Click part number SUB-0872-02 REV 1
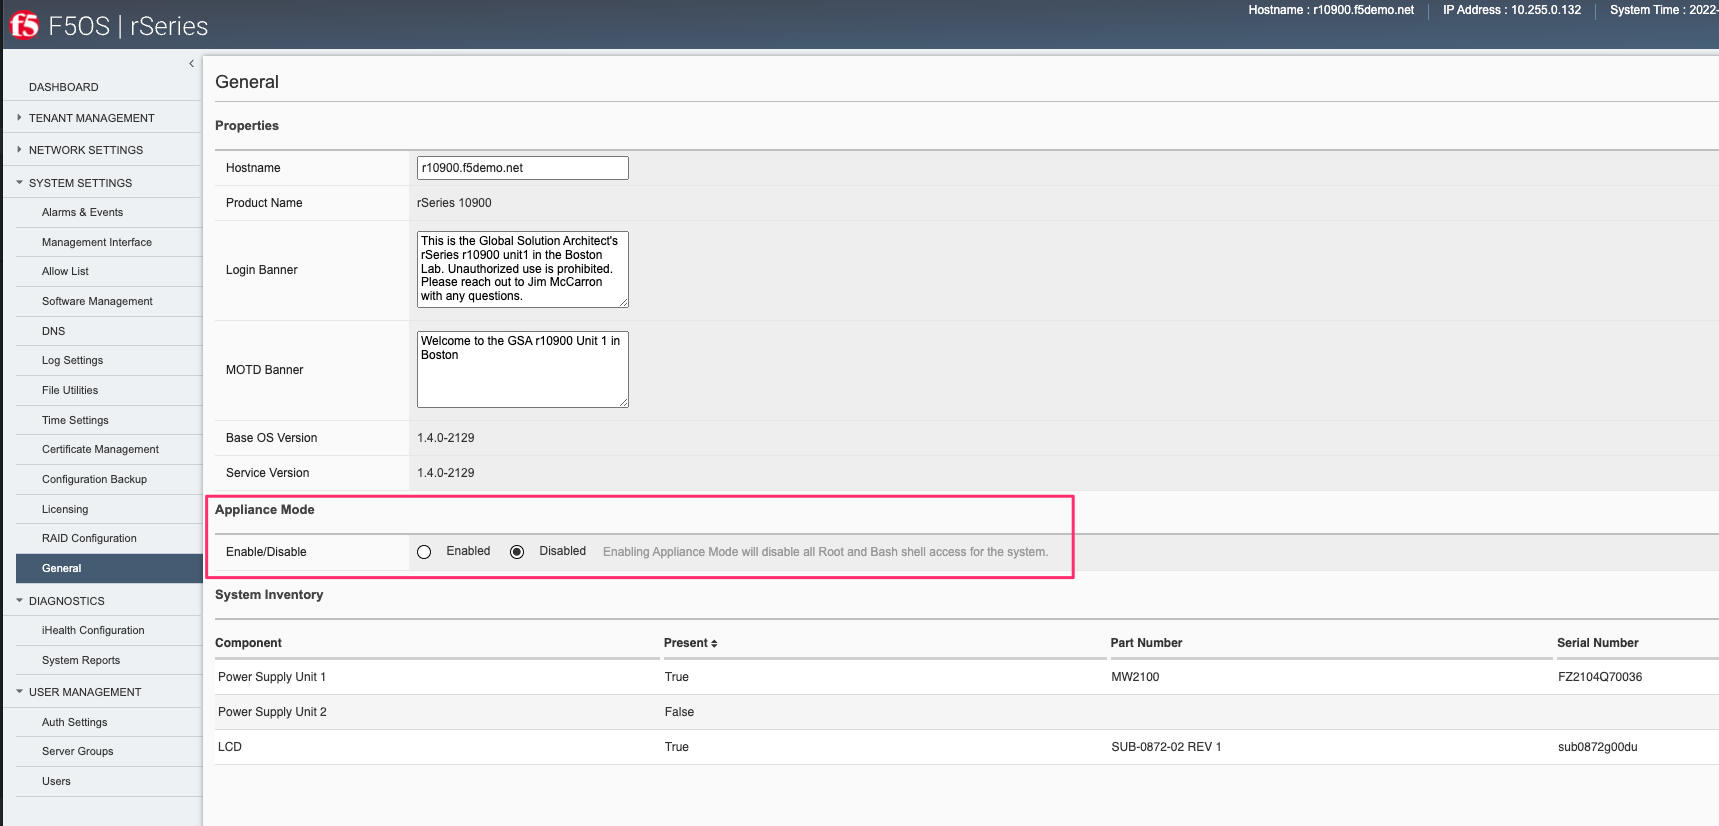The width and height of the screenshot is (1719, 826). point(1166,747)
